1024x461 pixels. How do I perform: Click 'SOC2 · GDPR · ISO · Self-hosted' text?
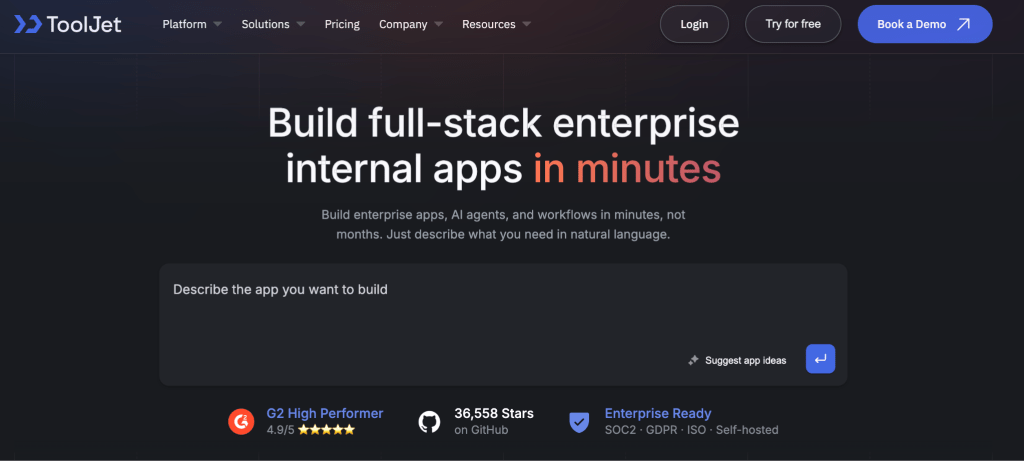click(692, 430)
